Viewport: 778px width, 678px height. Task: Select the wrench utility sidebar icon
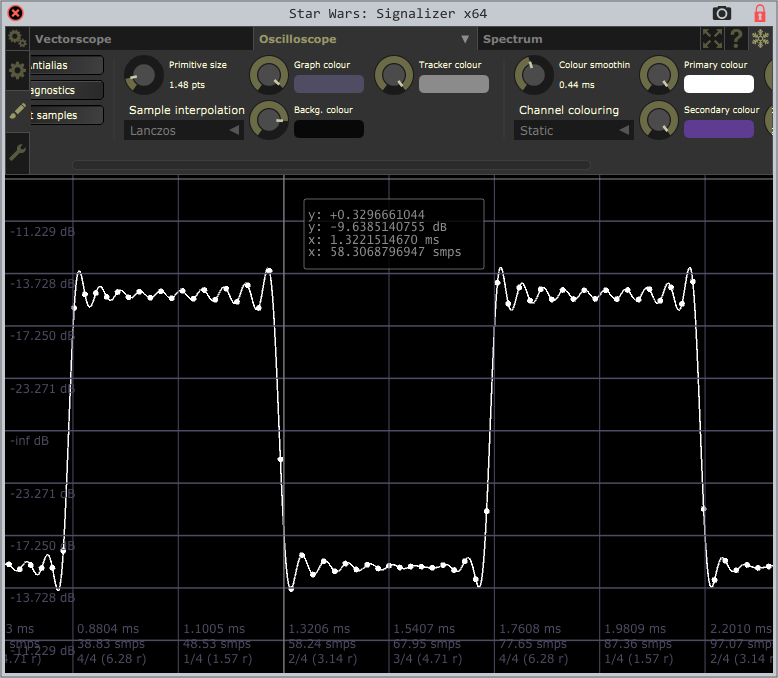(17, 152)
